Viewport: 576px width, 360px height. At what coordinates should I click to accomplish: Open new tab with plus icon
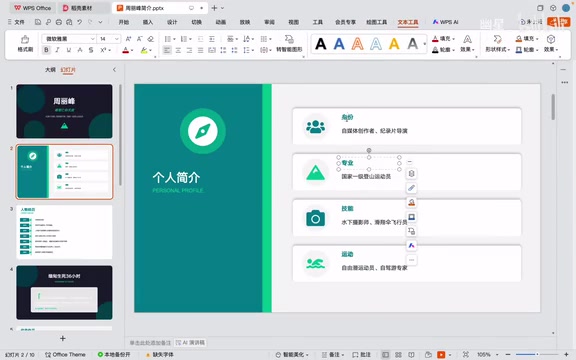point(215,8)
